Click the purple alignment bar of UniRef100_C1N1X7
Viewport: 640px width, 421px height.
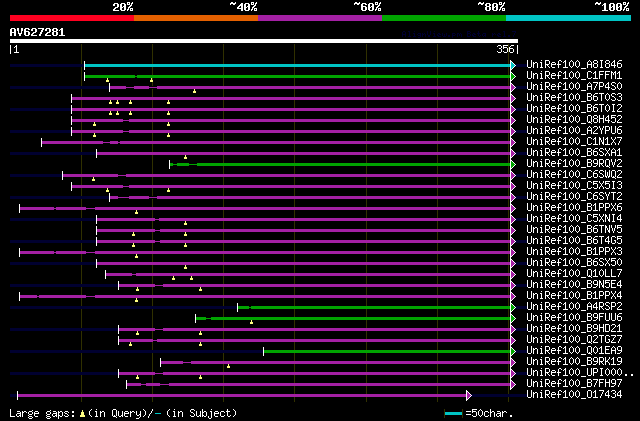[276, 143]
